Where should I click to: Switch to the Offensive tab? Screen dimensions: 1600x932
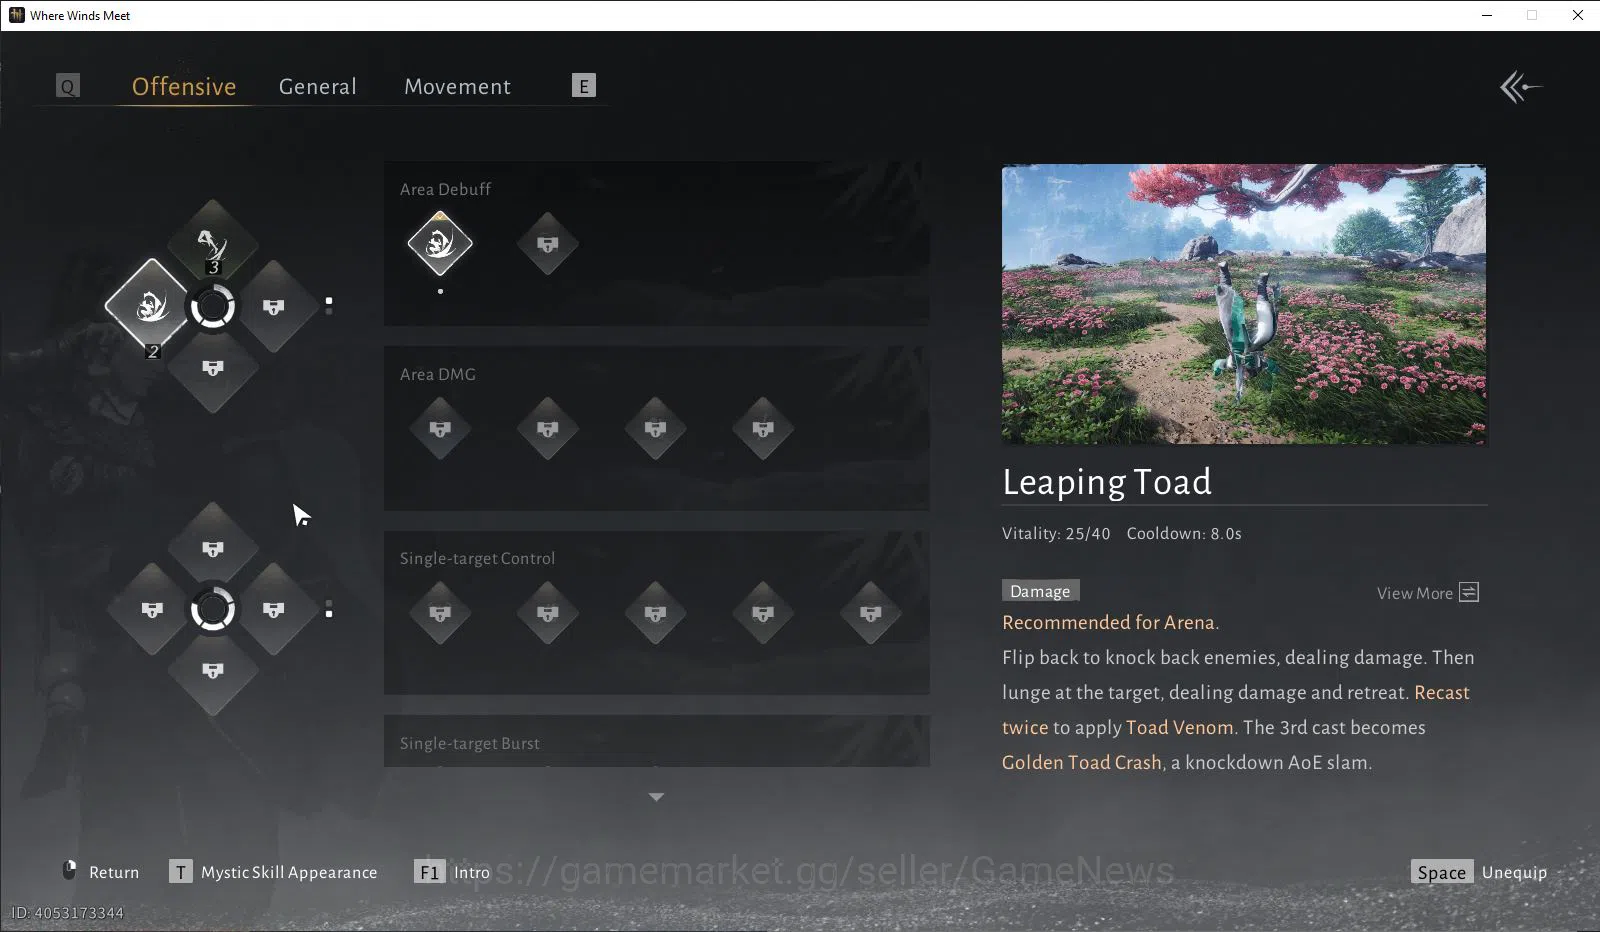(x=184, y=87)
